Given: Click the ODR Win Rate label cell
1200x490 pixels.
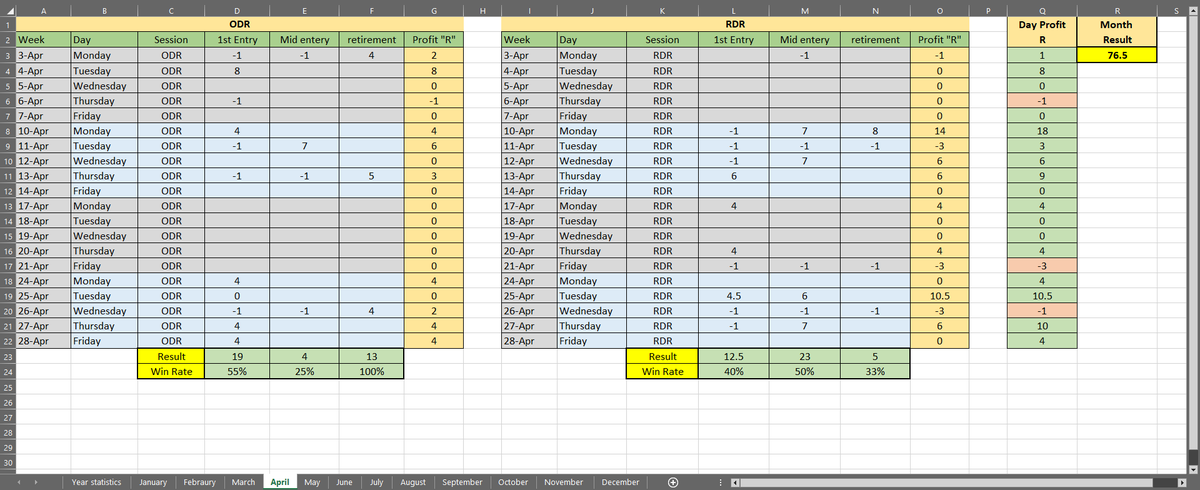Looking at the screenshot, I should tap(171, 371).
